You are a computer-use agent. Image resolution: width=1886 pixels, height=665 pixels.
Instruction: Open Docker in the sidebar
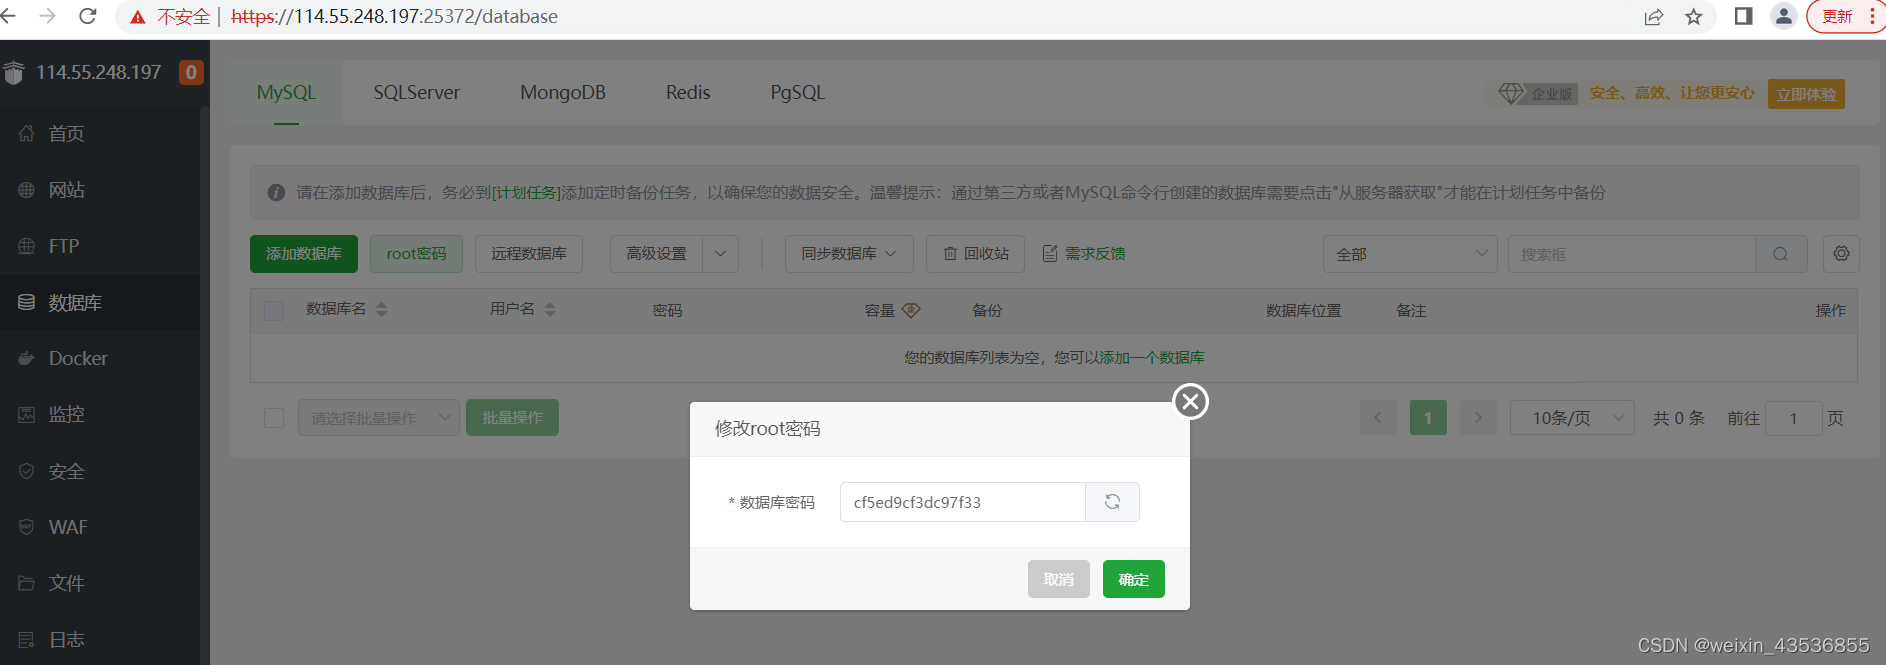click(x=100, y=358)
